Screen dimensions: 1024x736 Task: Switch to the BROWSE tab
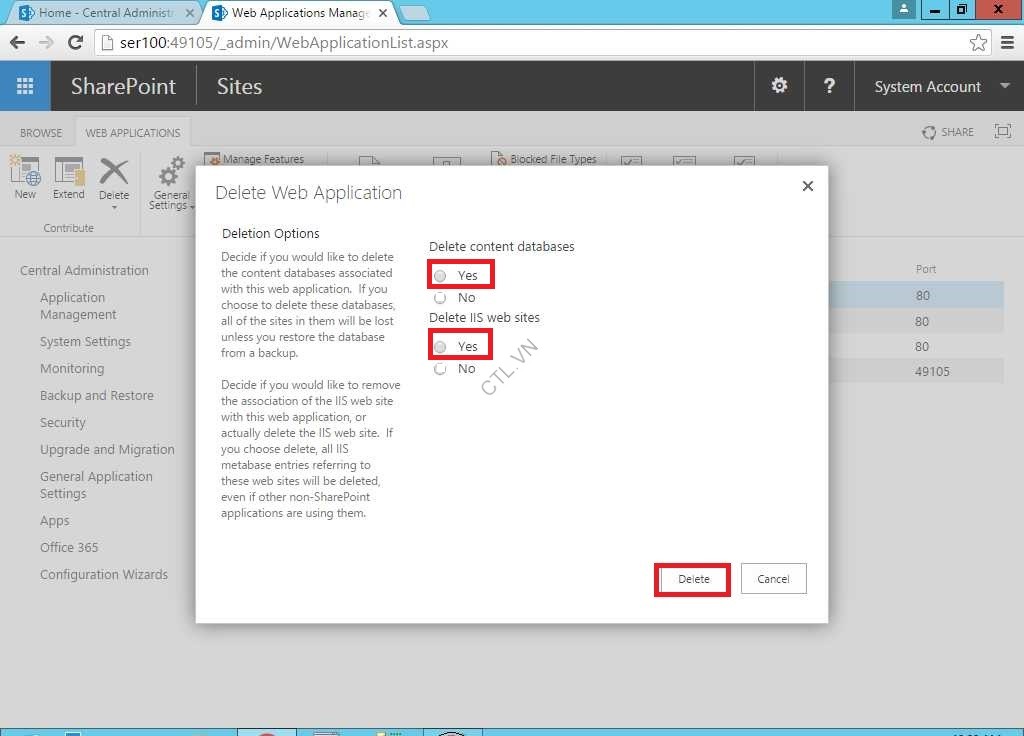coord(41,131)
